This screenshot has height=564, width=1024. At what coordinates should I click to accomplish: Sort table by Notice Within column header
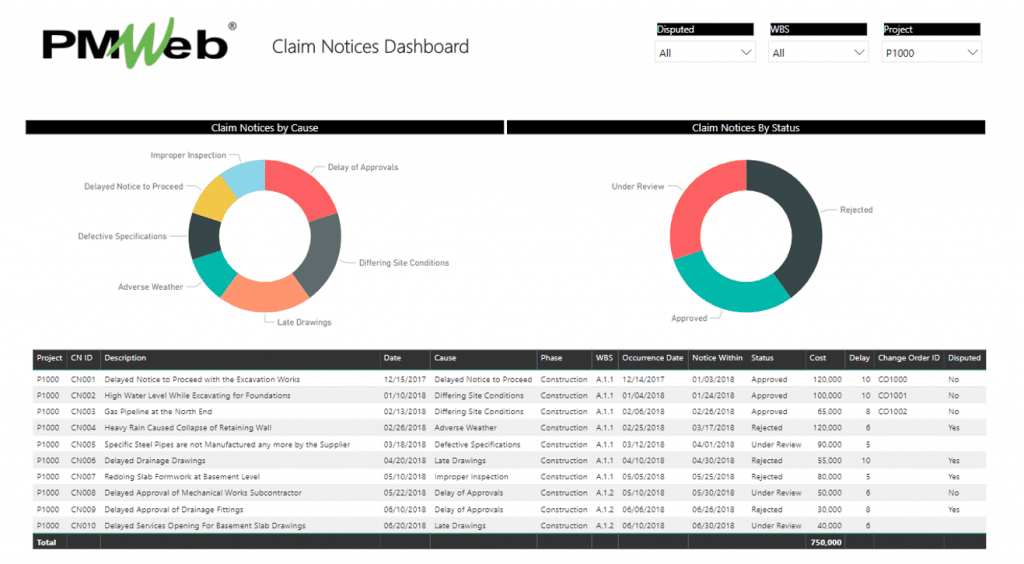[717, 358]
